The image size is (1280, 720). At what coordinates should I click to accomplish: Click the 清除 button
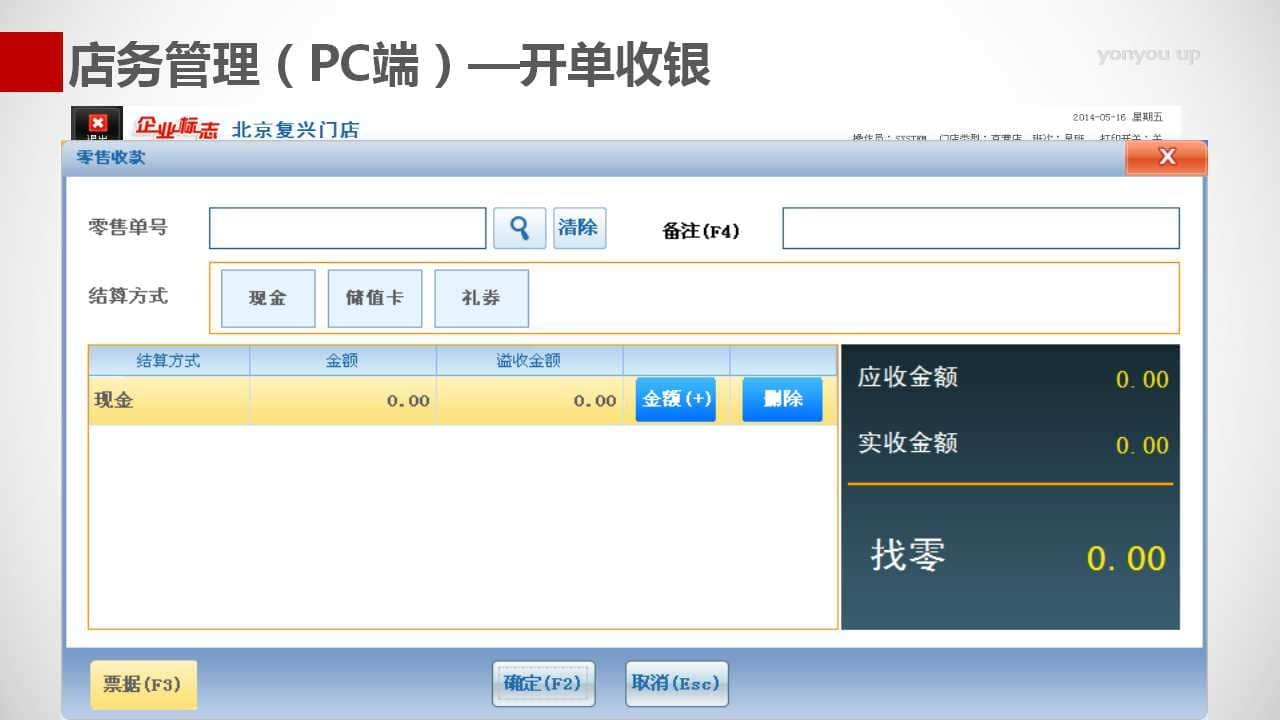[x=579, y=228]
